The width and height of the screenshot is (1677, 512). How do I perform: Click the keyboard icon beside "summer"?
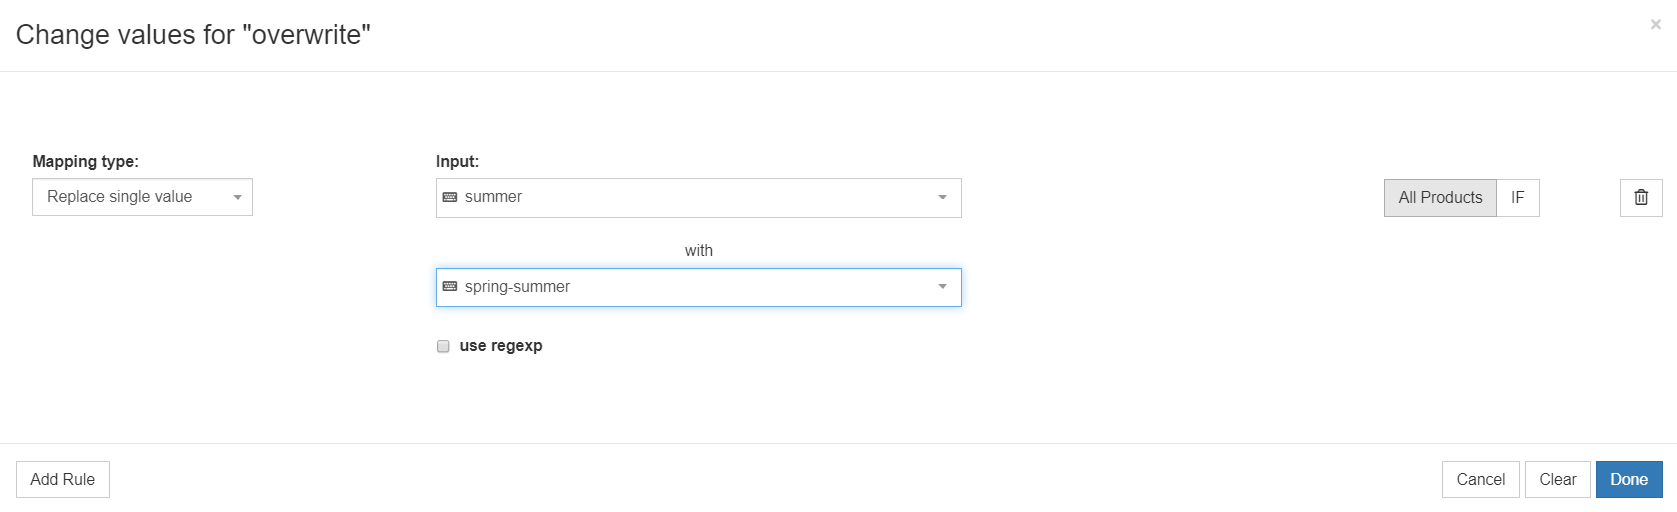tap(450, 197)
